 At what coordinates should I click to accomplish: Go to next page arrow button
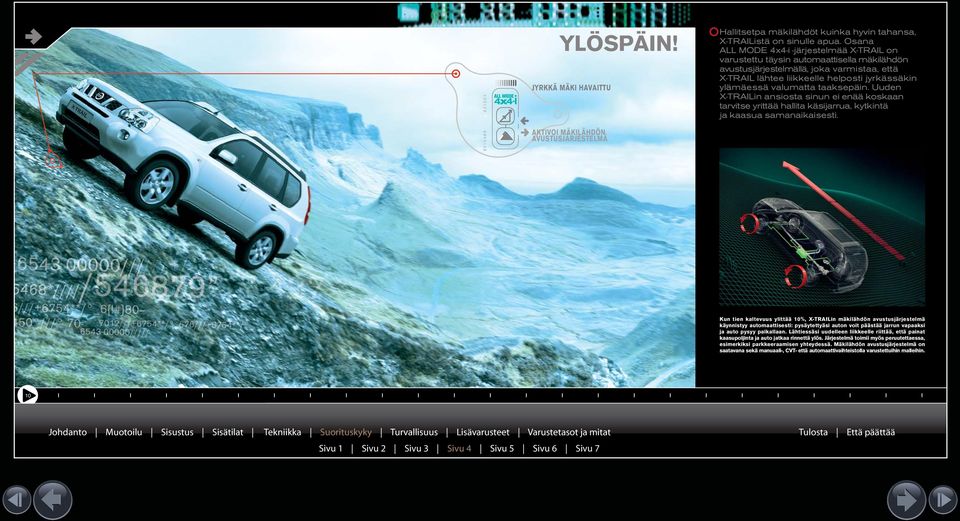coord(906,500)
